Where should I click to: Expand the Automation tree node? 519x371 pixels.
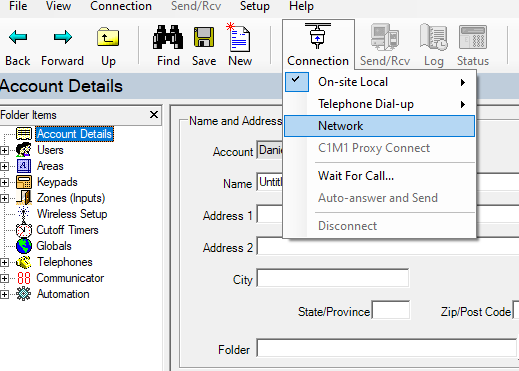[4, 294]
